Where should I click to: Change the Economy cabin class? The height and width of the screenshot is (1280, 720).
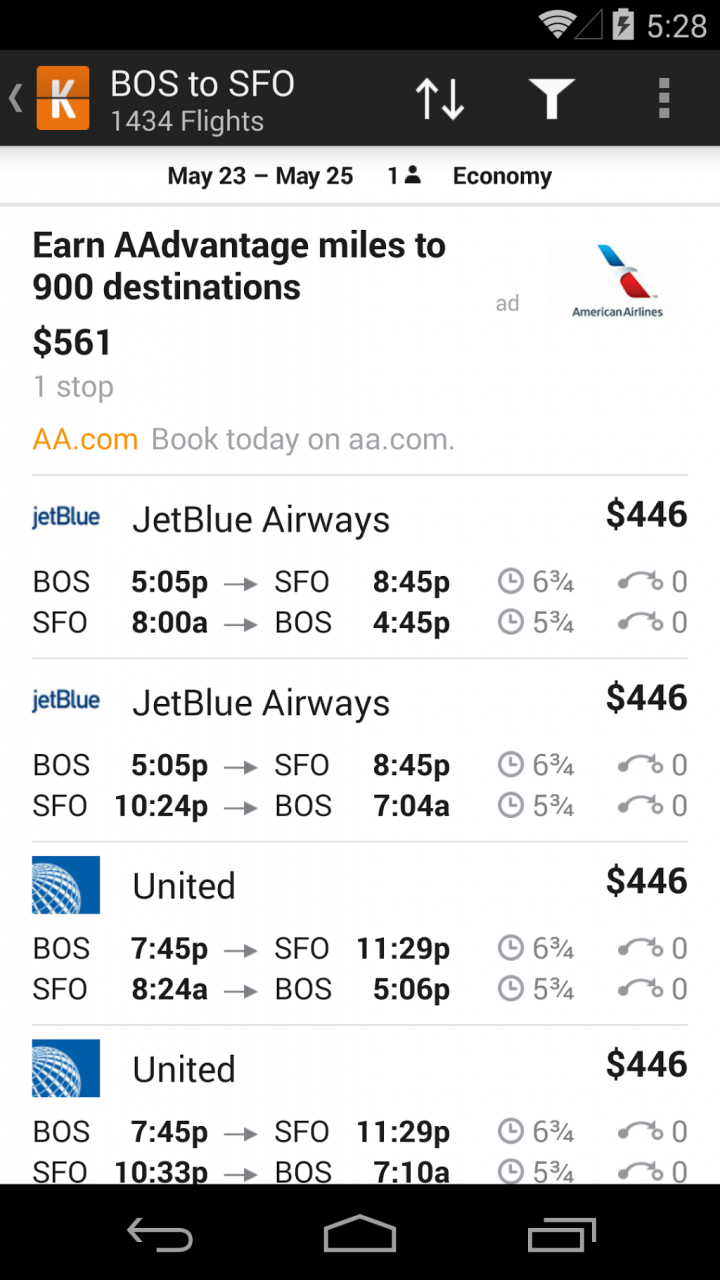click(502, 176)
